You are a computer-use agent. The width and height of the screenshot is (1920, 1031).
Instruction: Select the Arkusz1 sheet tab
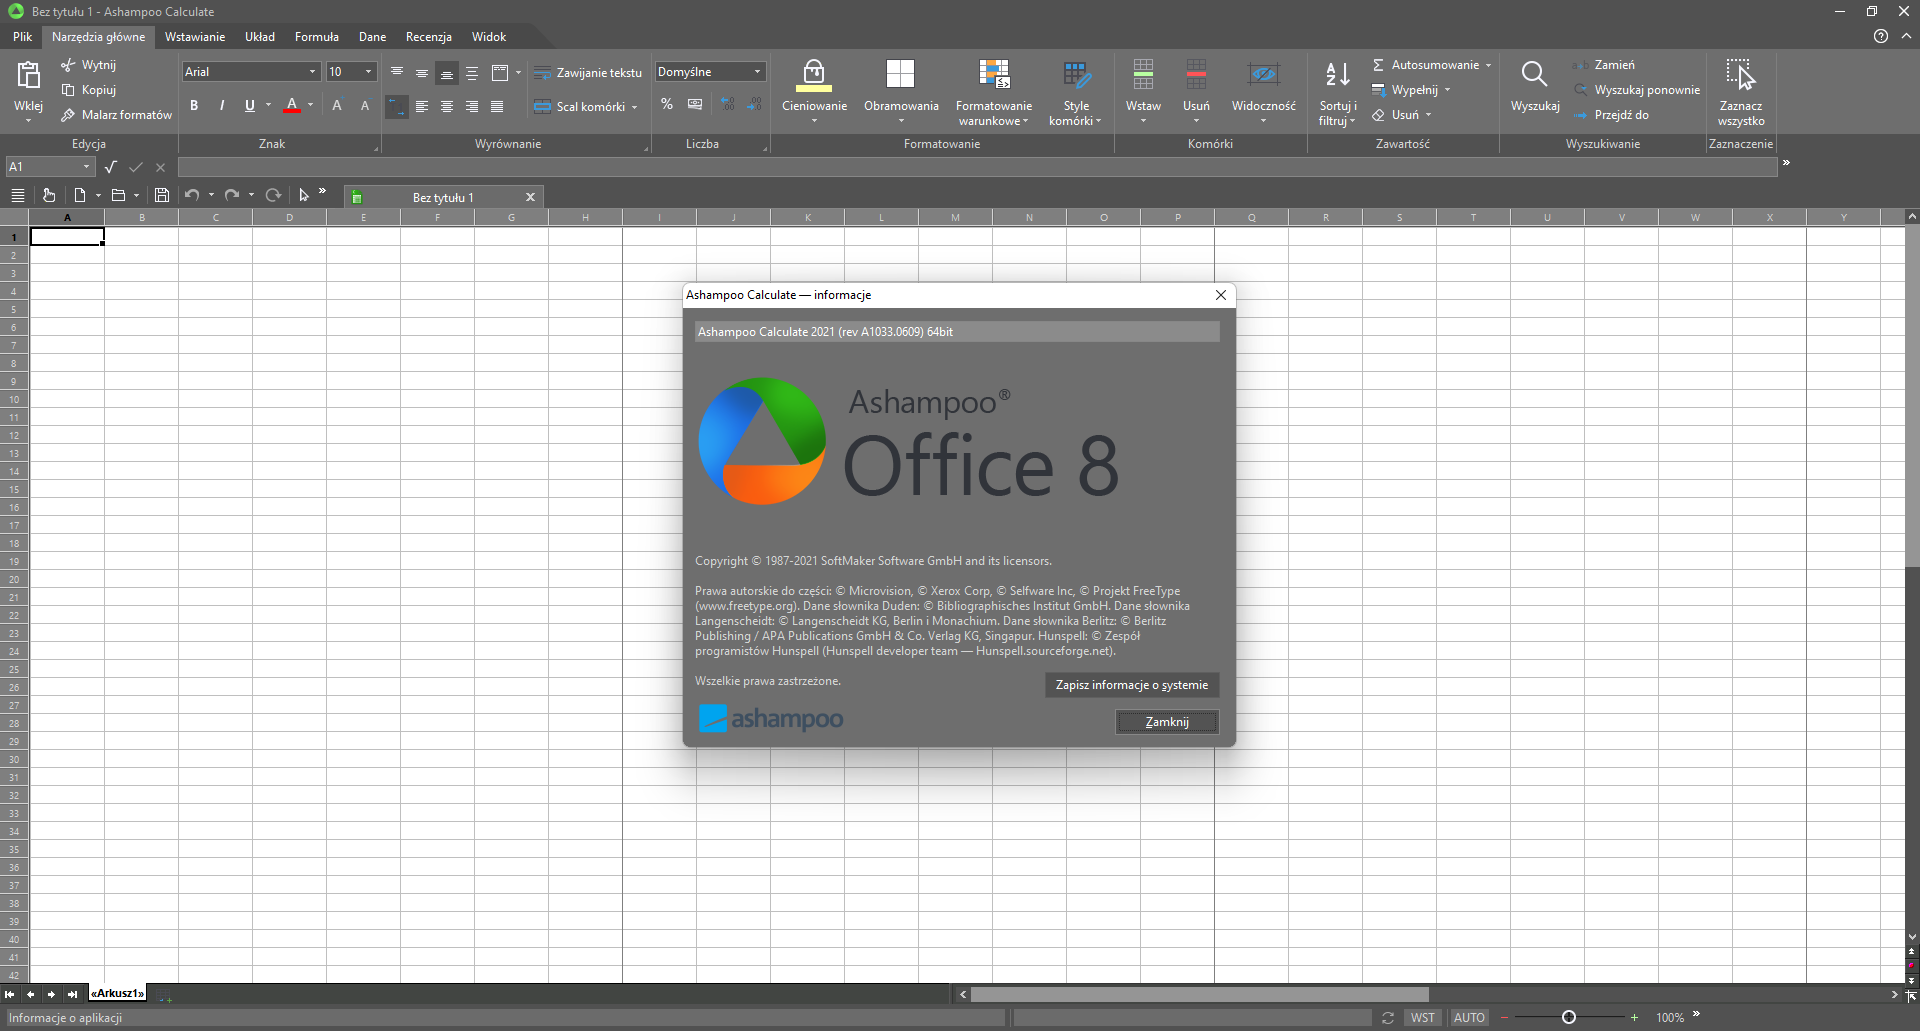[x=118, y=993]
